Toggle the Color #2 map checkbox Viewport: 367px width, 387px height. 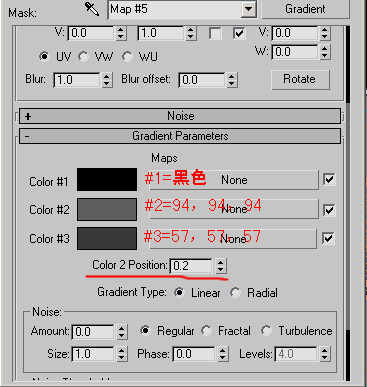pos(329,210)
